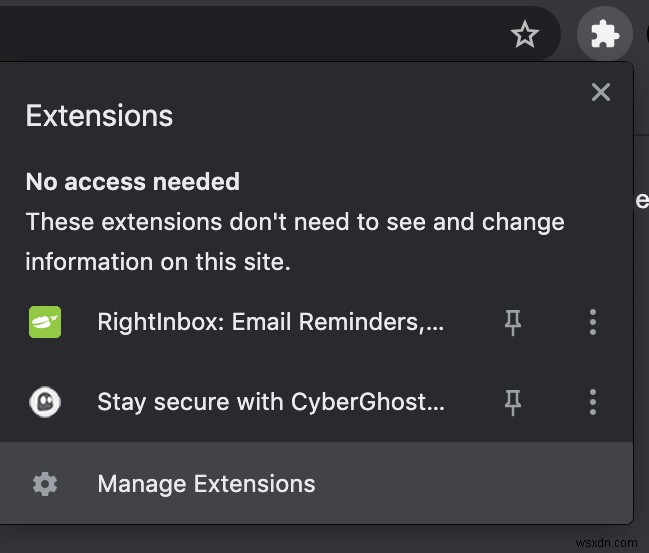
Task: Click the Extensions puzzle piece toolbar icon
Action: [604, 36]
